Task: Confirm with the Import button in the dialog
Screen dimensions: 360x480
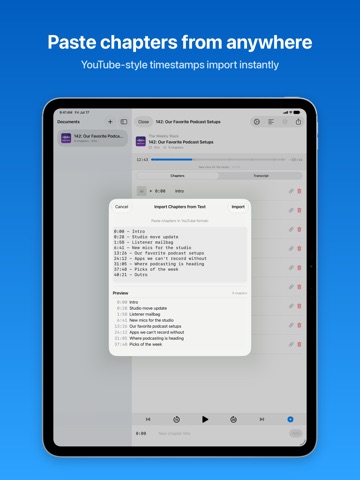Action: pos(238,207)
